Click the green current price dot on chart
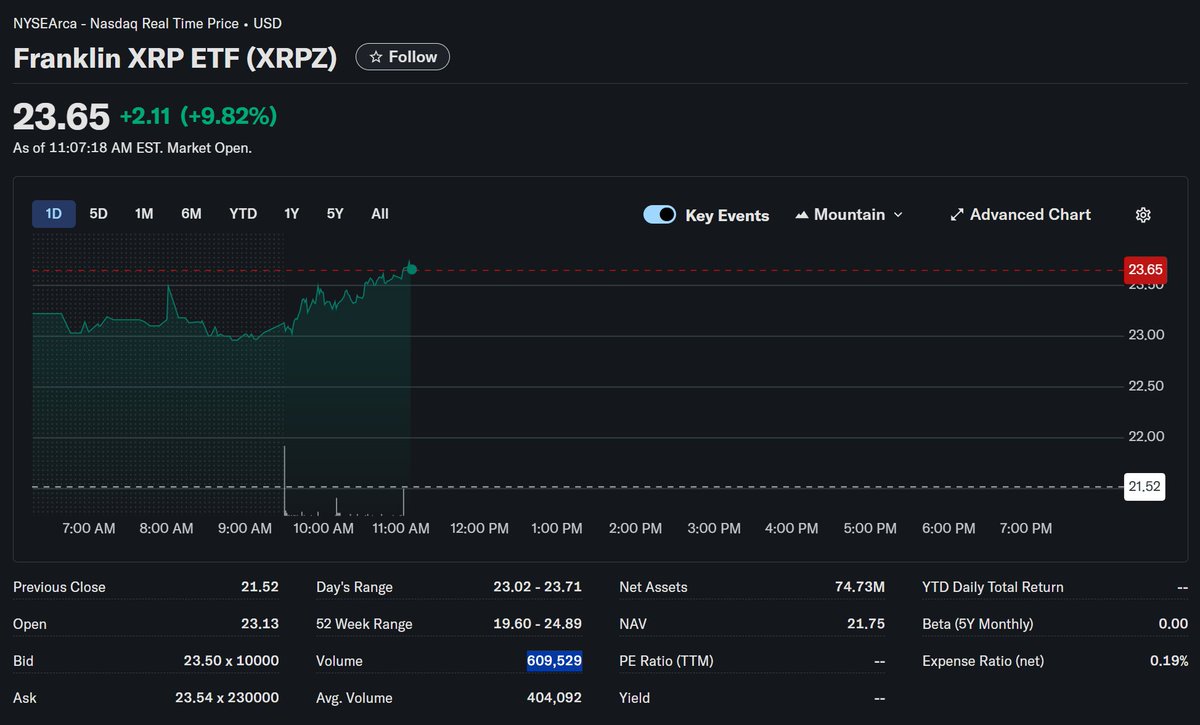The width and height of the screenshot is (1200, 725). pos(412,269)
